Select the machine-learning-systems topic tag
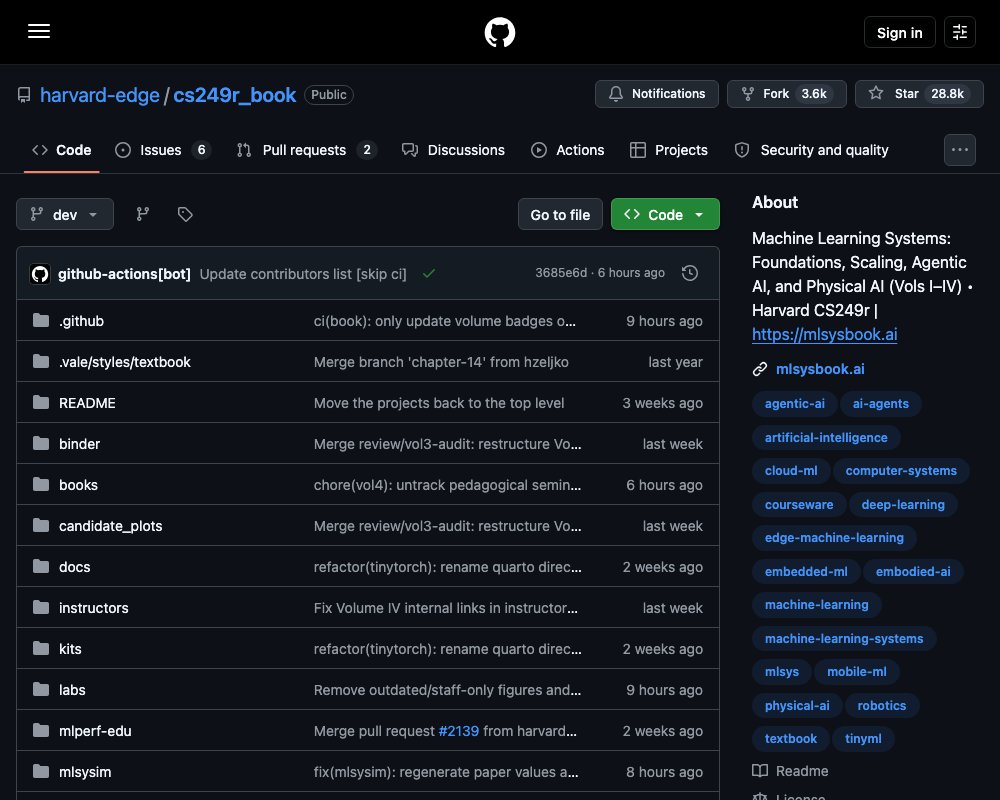 844,639
